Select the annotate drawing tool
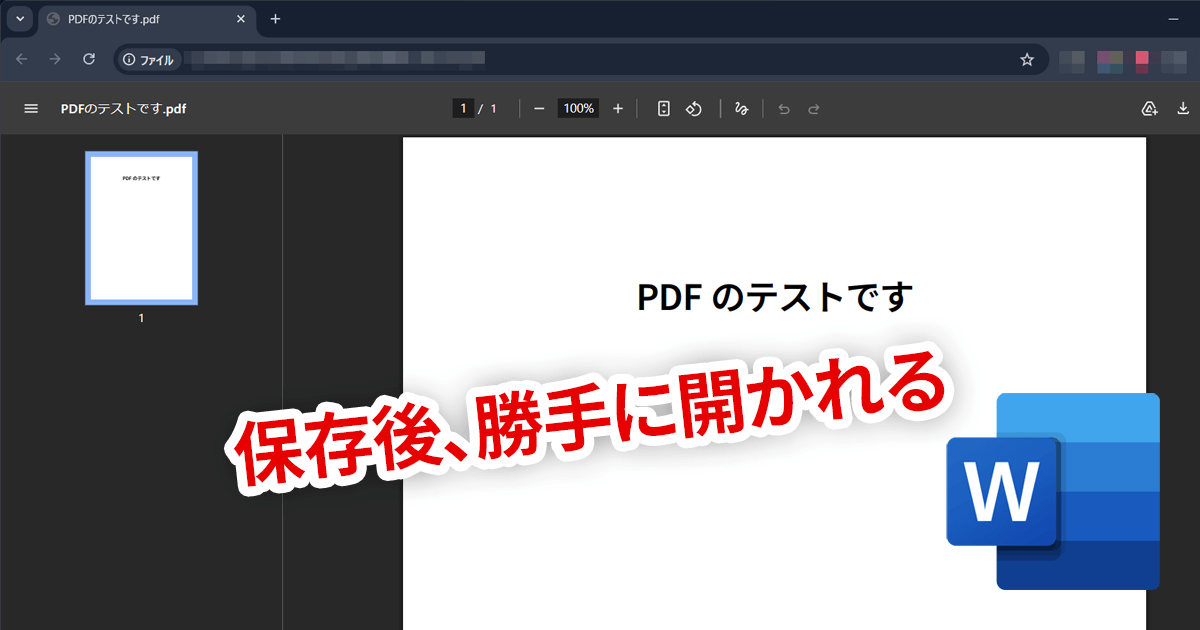Screen dimensions: 1200x630 pyautogui.click(x=742, y=108)
